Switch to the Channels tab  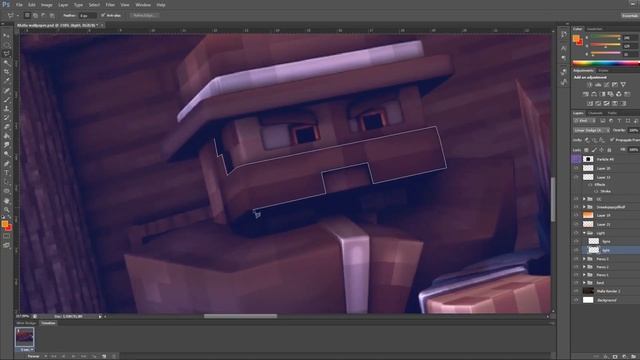tap(596, 113)
